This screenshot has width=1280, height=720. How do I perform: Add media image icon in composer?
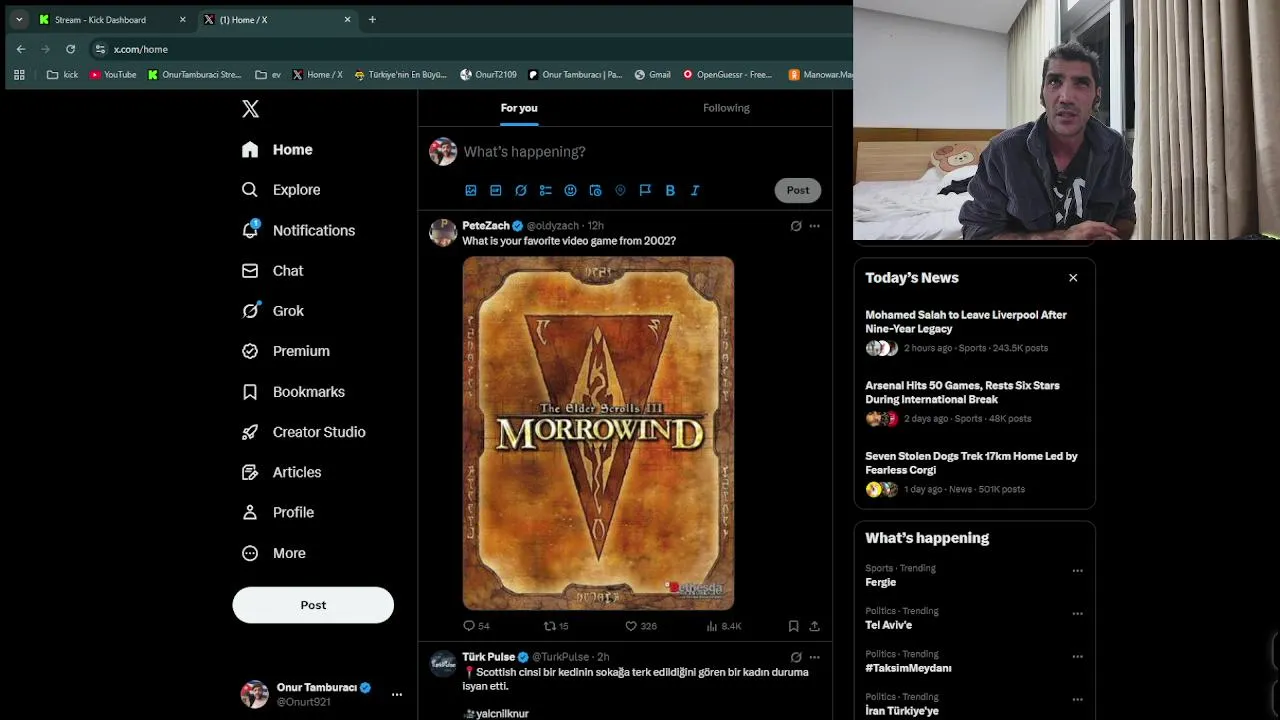click(471, 190)
